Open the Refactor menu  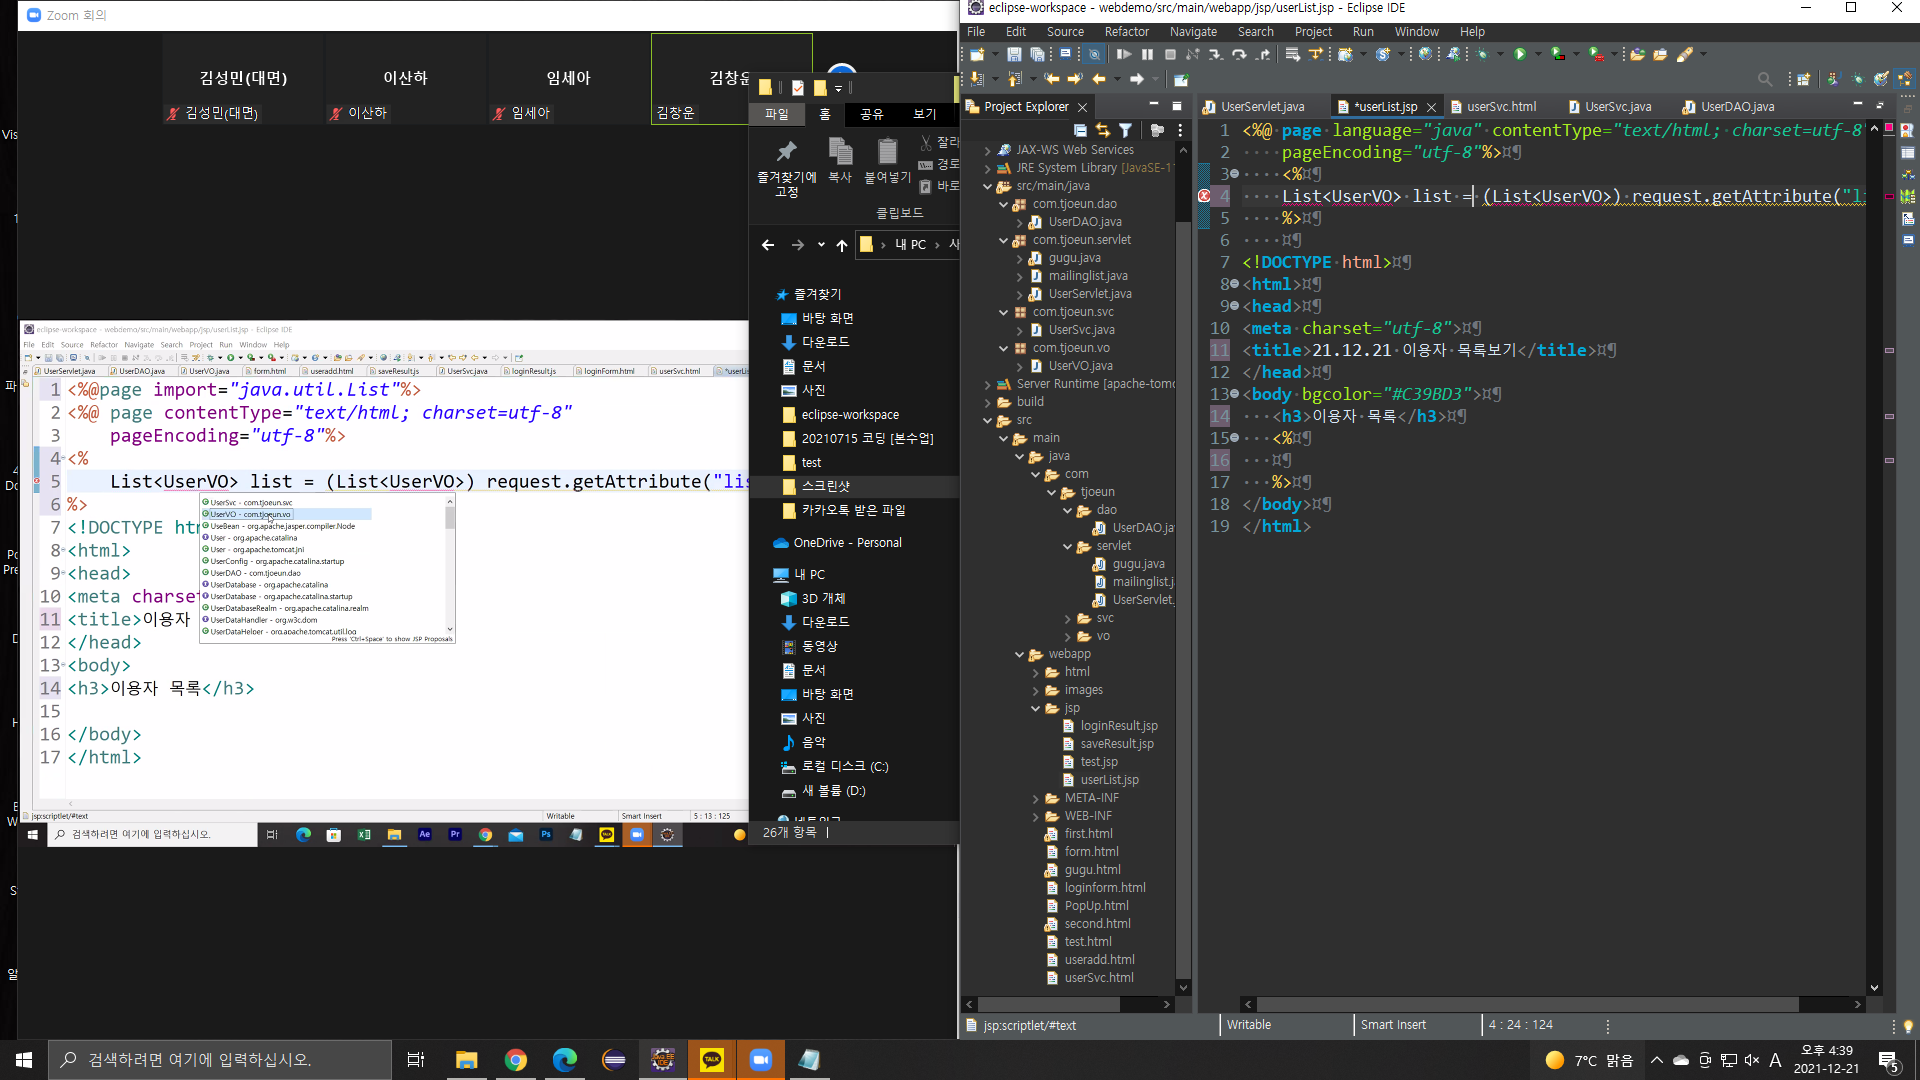[x=1126, y=32]
